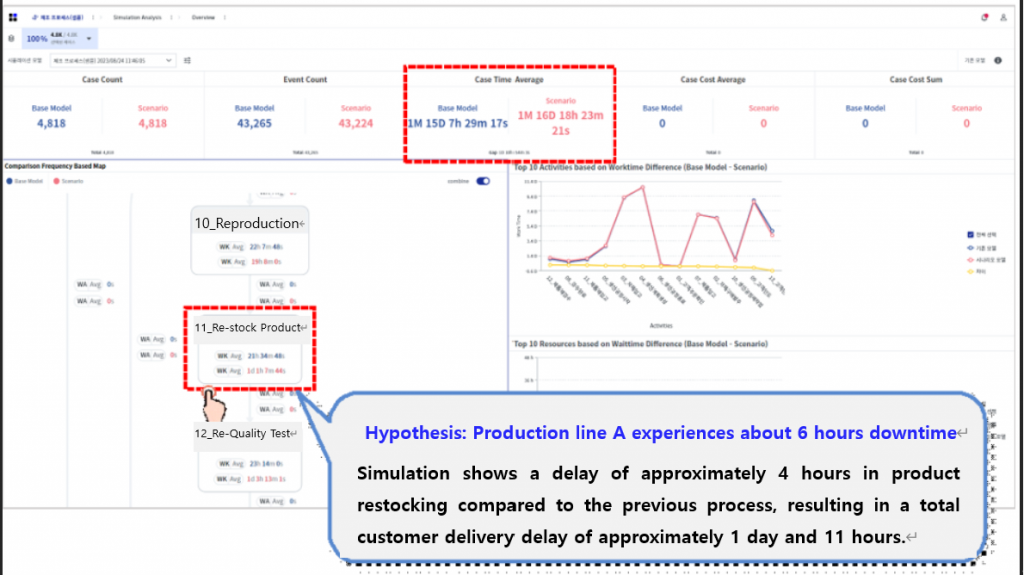Open the user profile icon
1024x575 pixels.
(1003, 18)
